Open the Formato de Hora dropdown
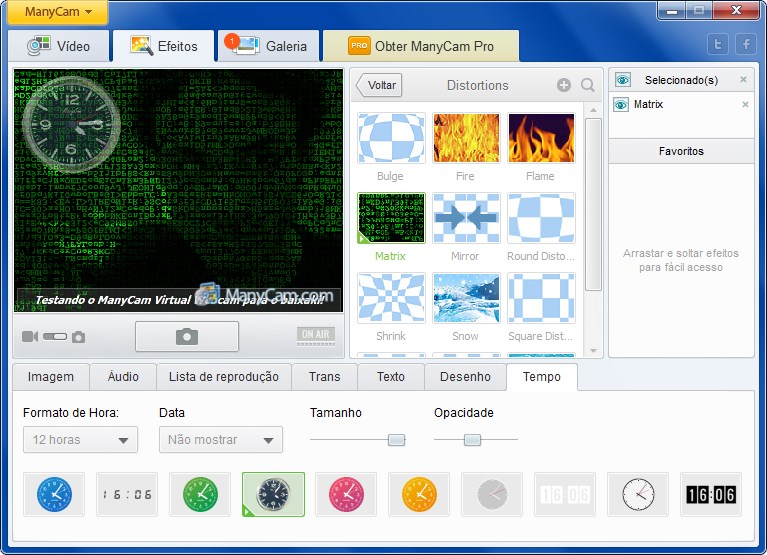Viewport: 767px width, 555px height. coord(80,440)
